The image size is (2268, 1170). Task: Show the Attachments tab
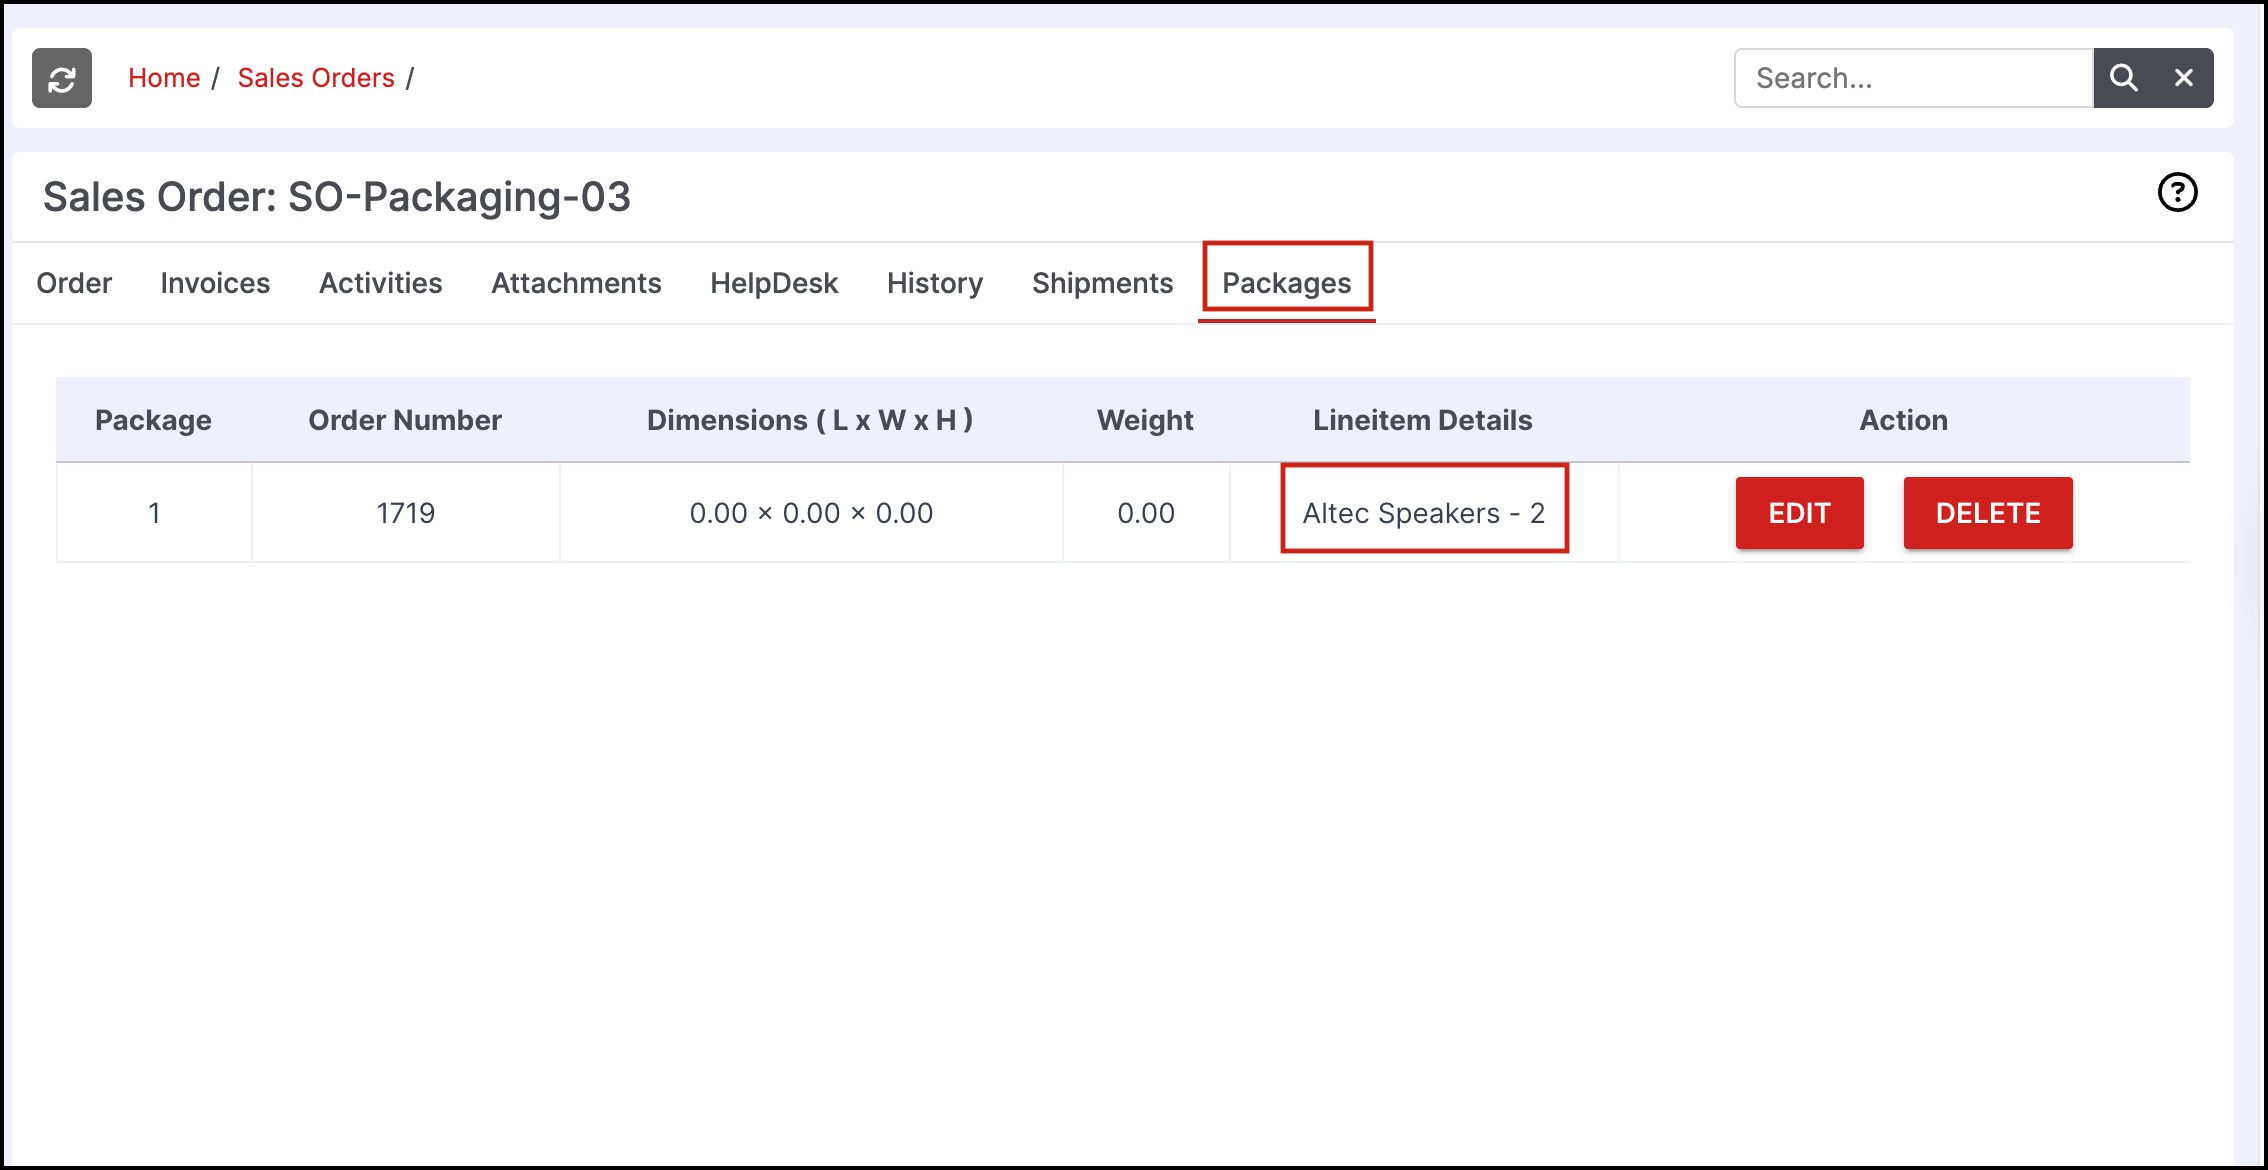pos(576,283)
